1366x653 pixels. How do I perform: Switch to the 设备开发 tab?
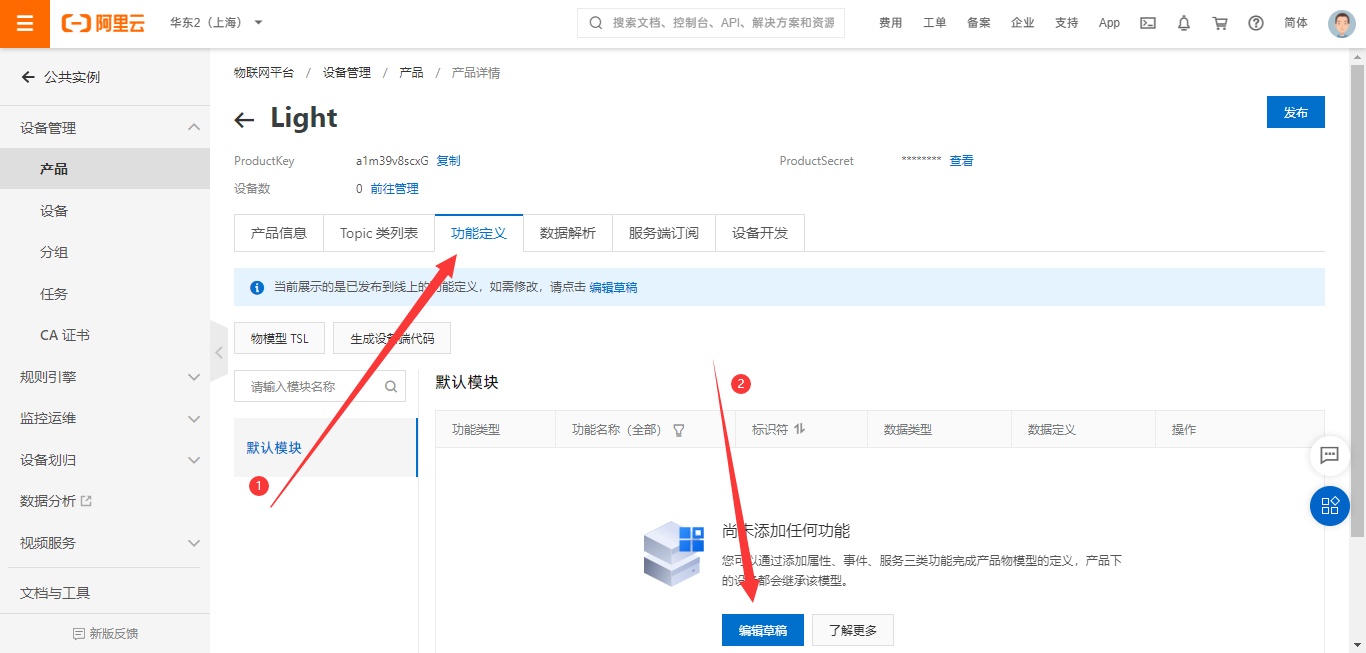759,232
